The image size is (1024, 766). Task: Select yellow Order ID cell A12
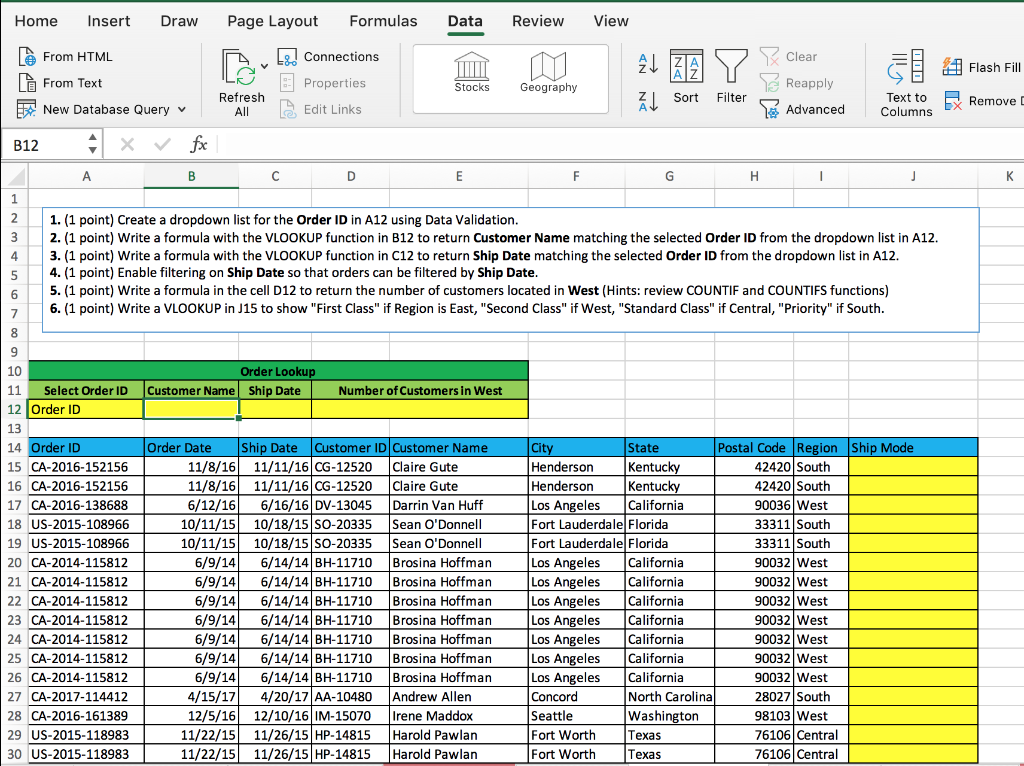(86, 409)
